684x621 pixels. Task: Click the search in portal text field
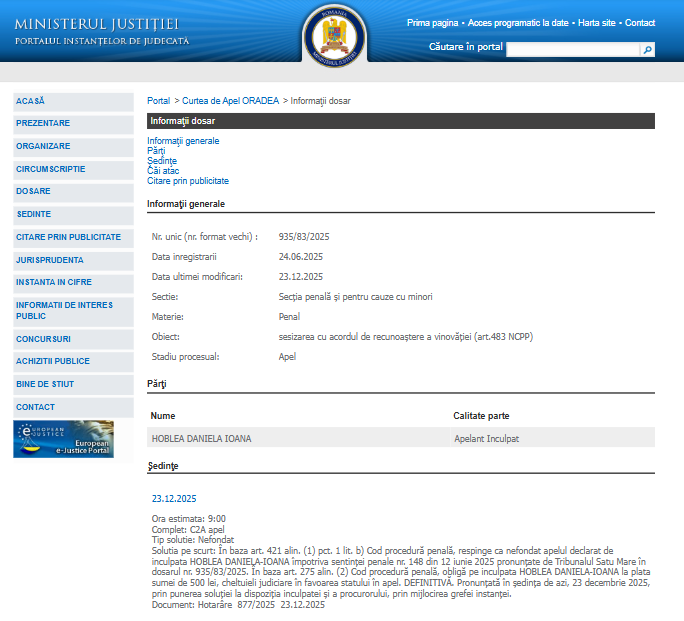pos(572,49)
